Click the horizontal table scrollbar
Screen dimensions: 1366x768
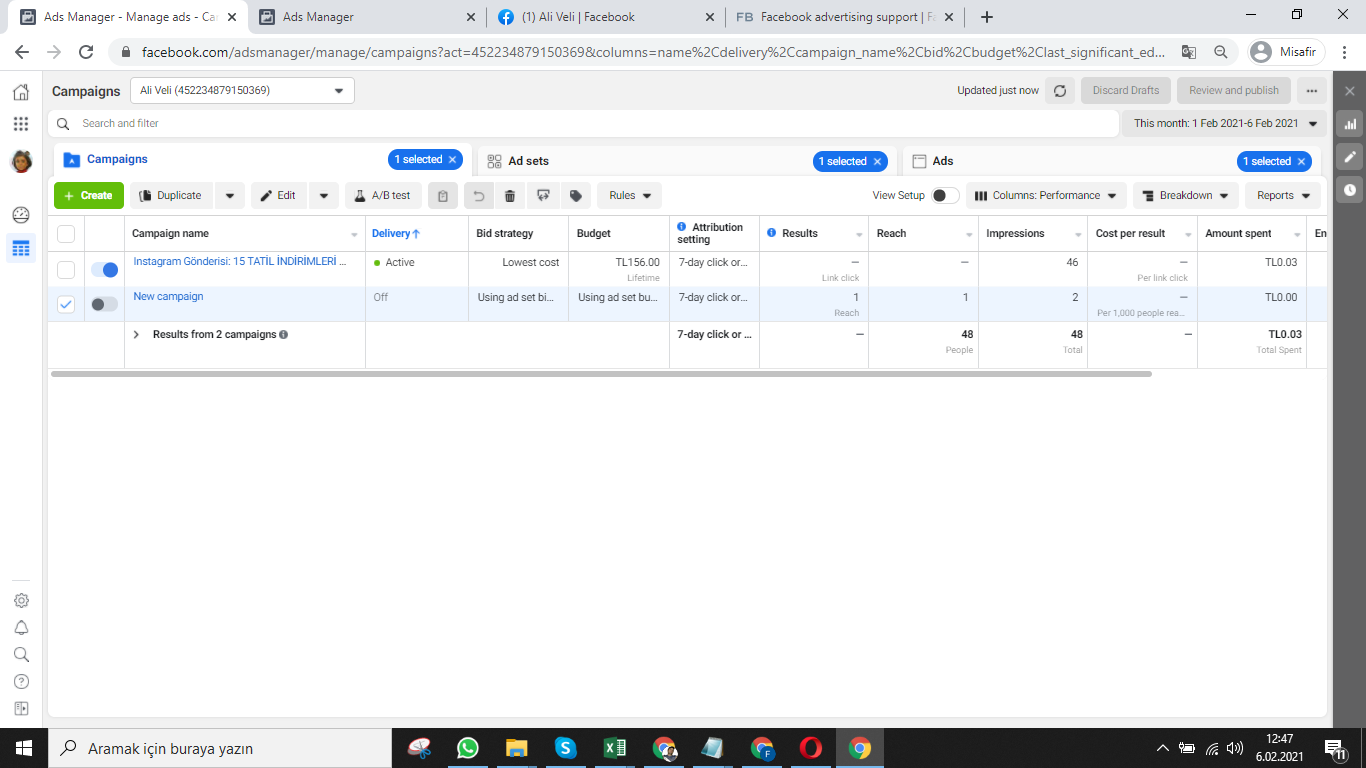(x=601, y=374)
